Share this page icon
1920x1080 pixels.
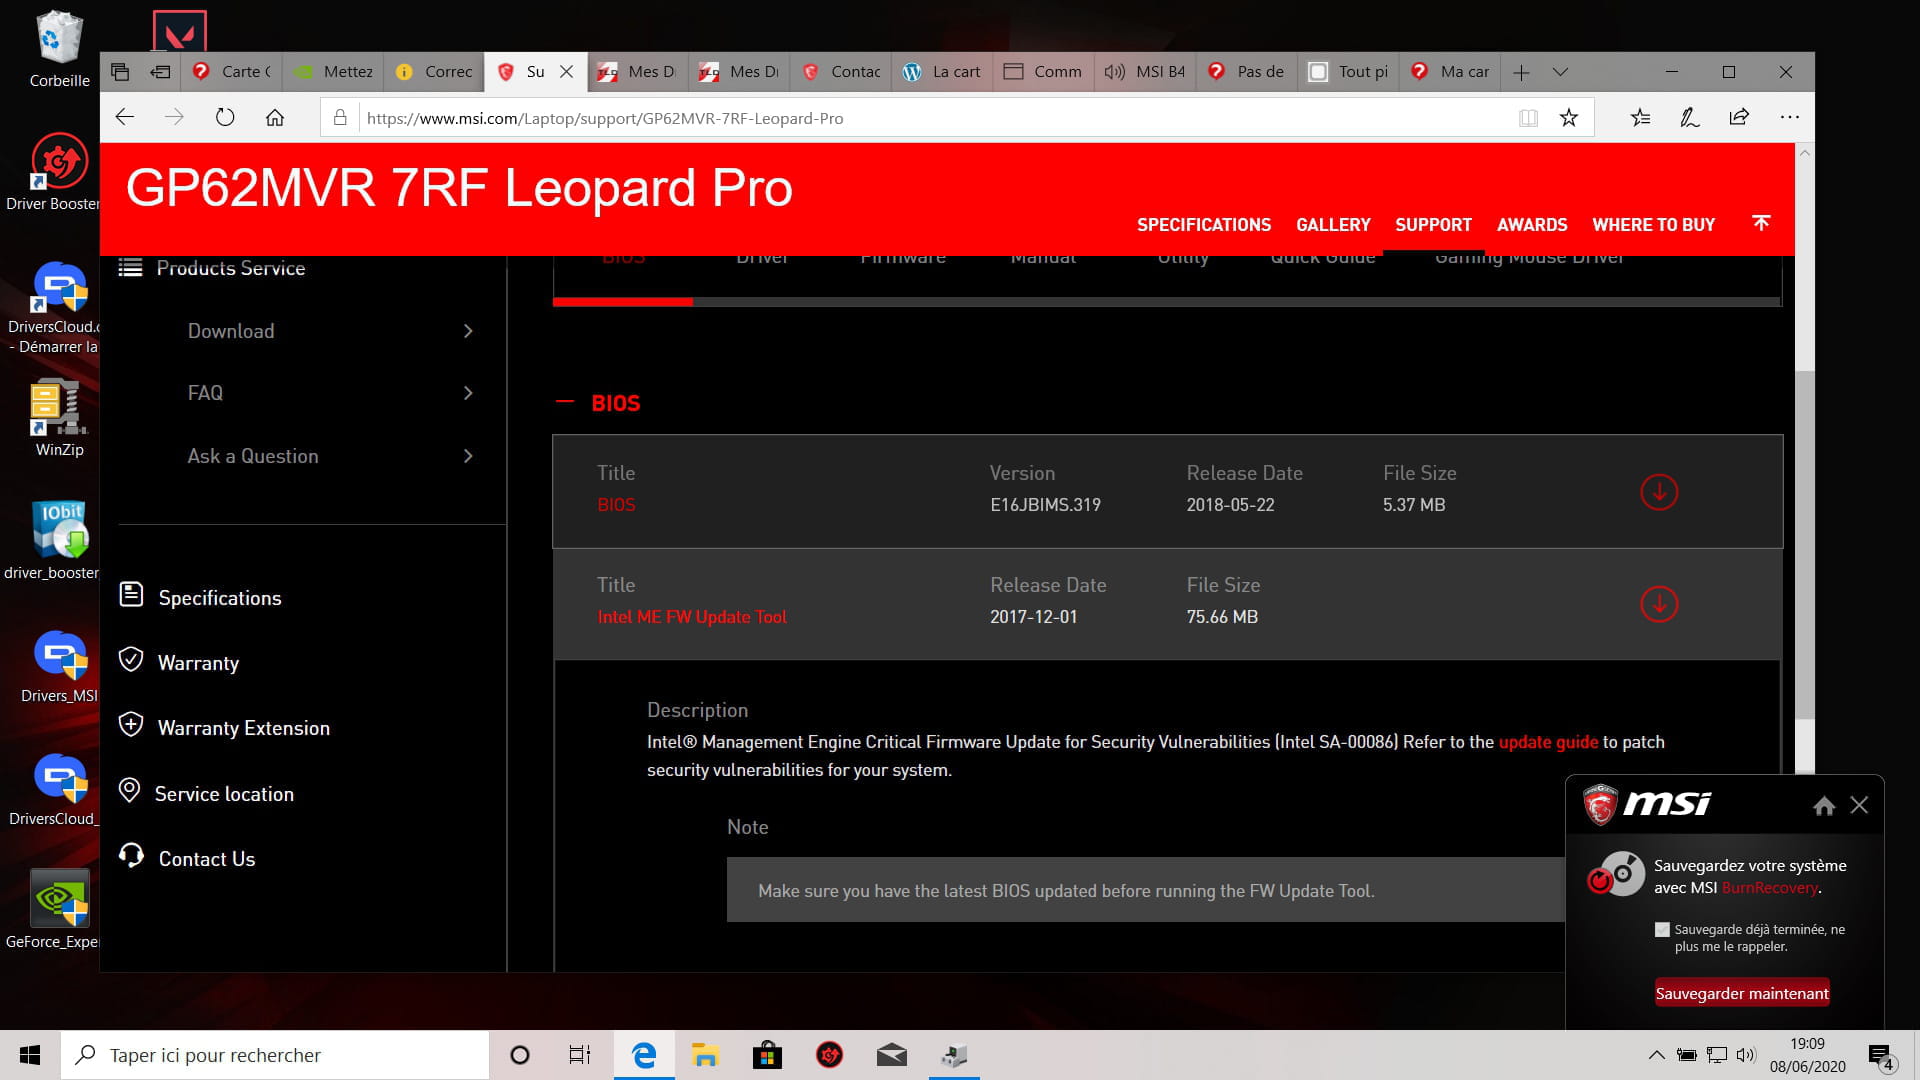tap(1739, 118)
